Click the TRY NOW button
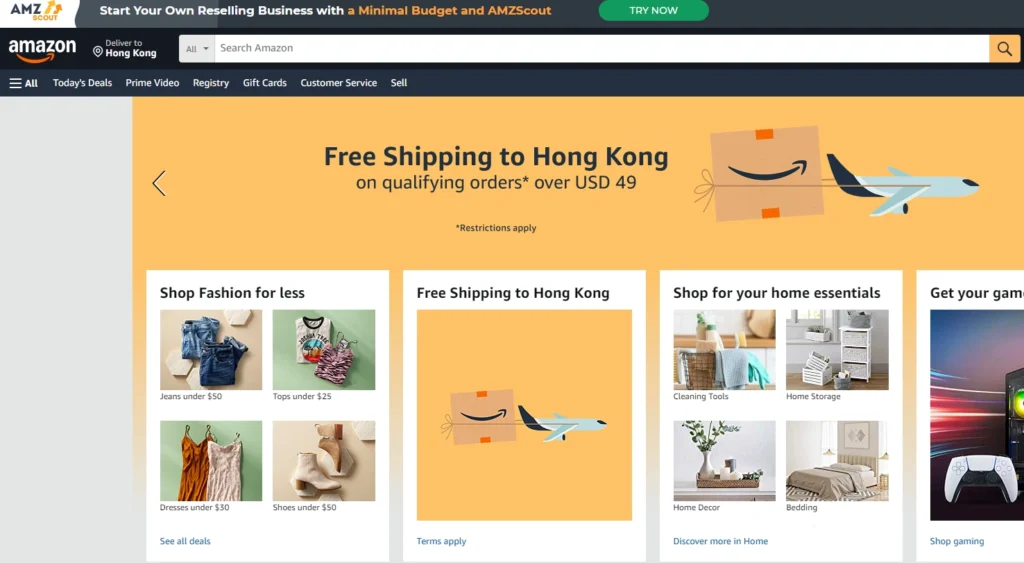Viewport: 1024px width, 563px height. (653, 10)
